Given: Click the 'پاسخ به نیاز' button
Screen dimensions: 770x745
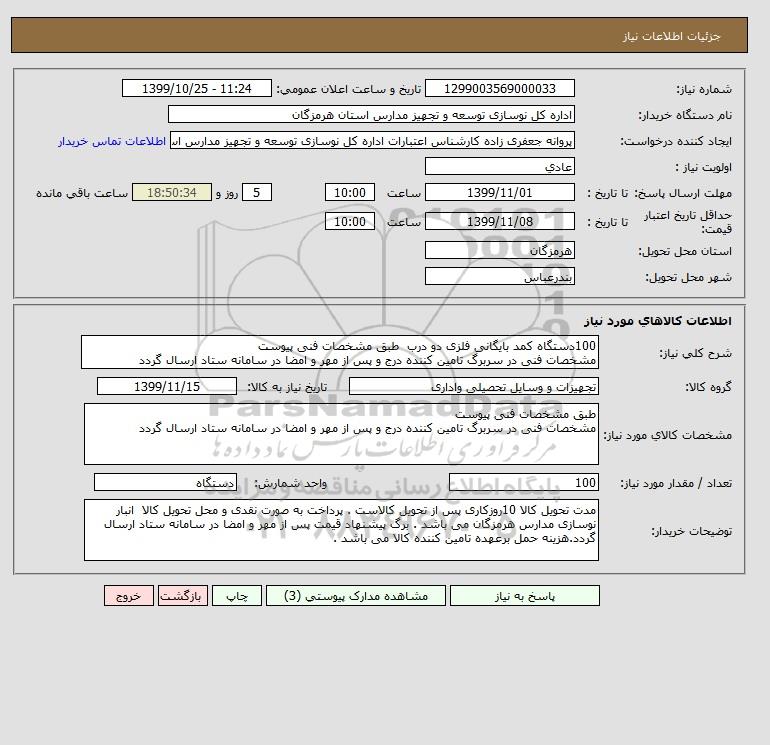Looking at the screenshot, I should 524,596.
